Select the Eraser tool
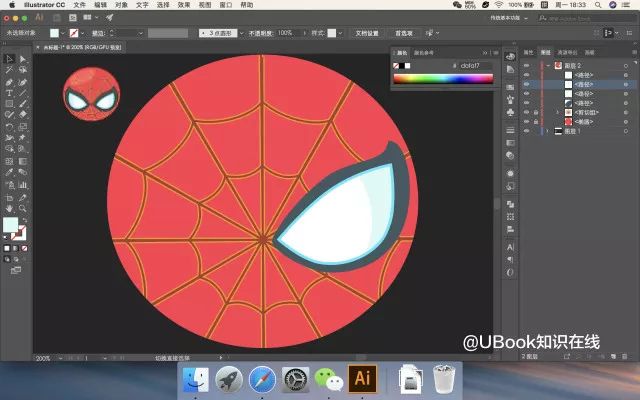Image resolution: width=640 pixels, height=400 pixels. tap(22, 115)
